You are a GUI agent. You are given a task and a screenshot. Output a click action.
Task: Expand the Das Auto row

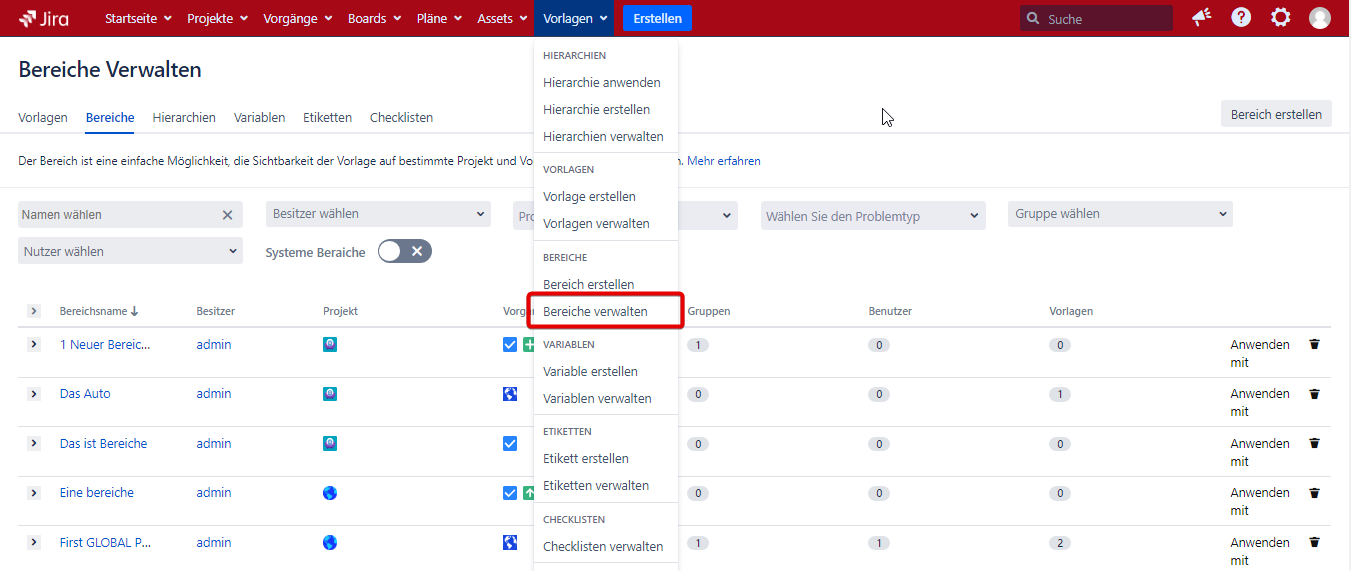tap(33, 394)
